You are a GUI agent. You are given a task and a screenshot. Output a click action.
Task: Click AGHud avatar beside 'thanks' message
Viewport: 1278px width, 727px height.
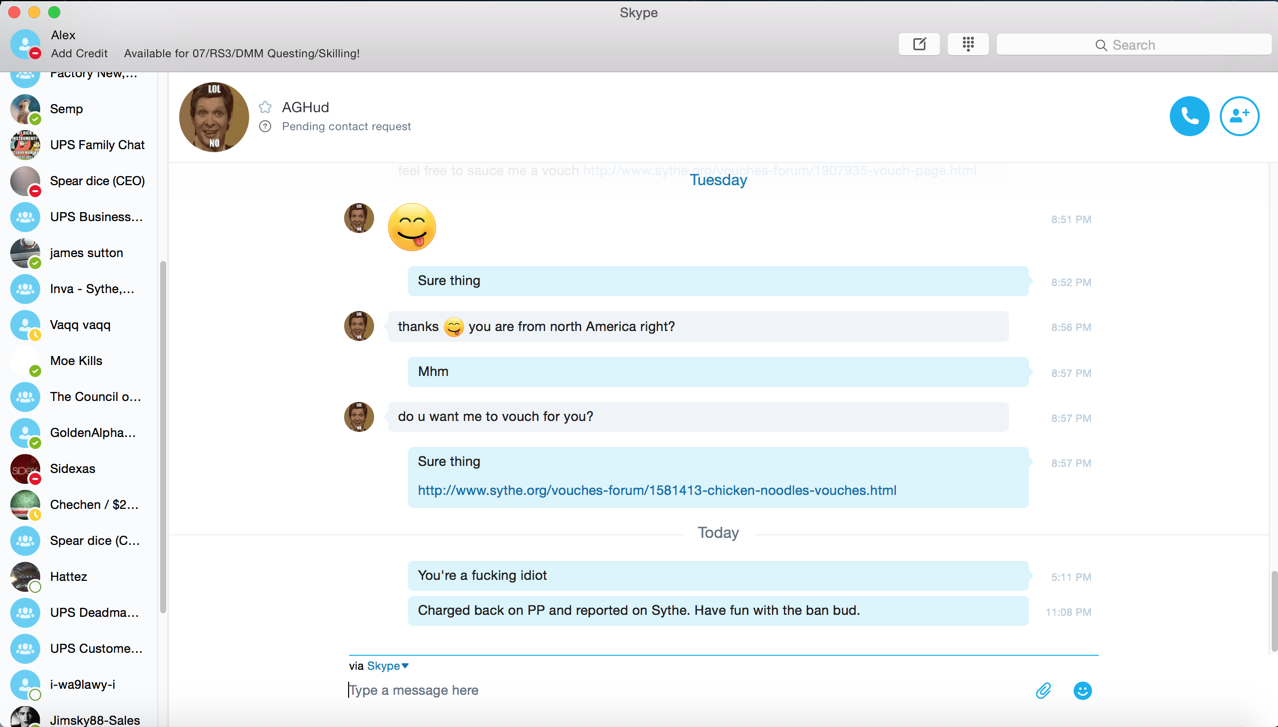359,326
